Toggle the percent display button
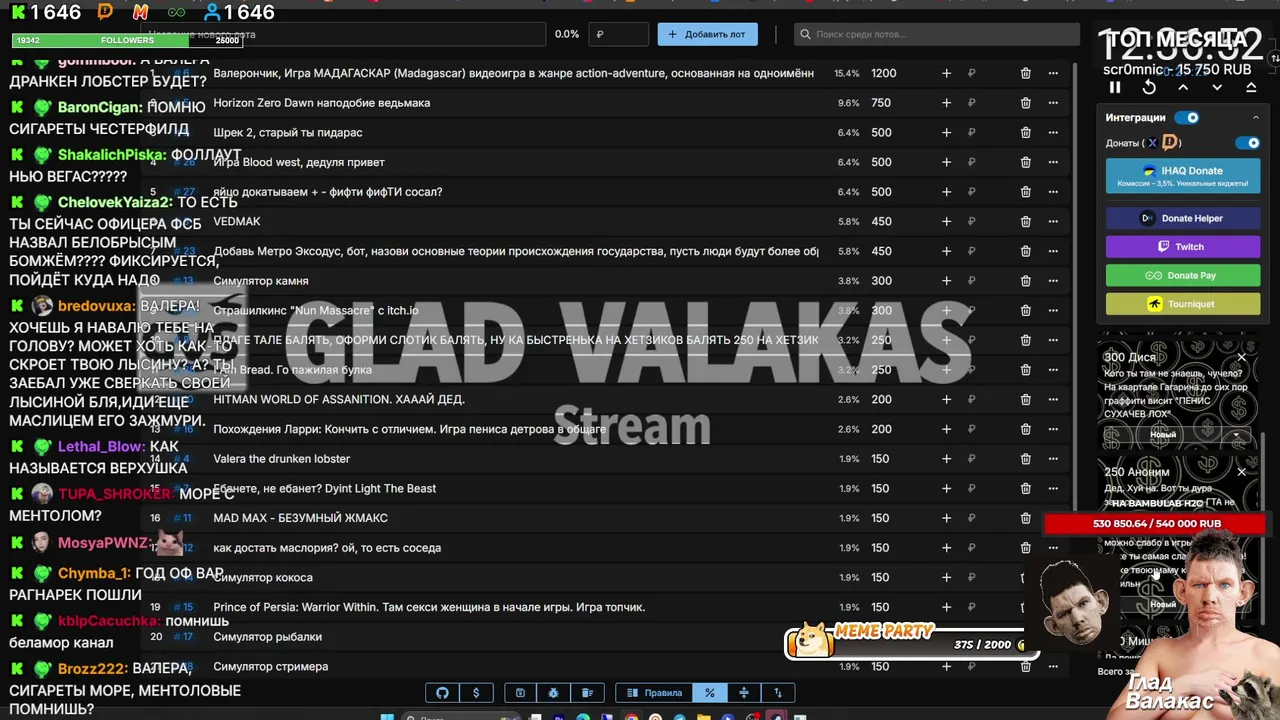1280x720 pixels. click(x=709, y=692)
